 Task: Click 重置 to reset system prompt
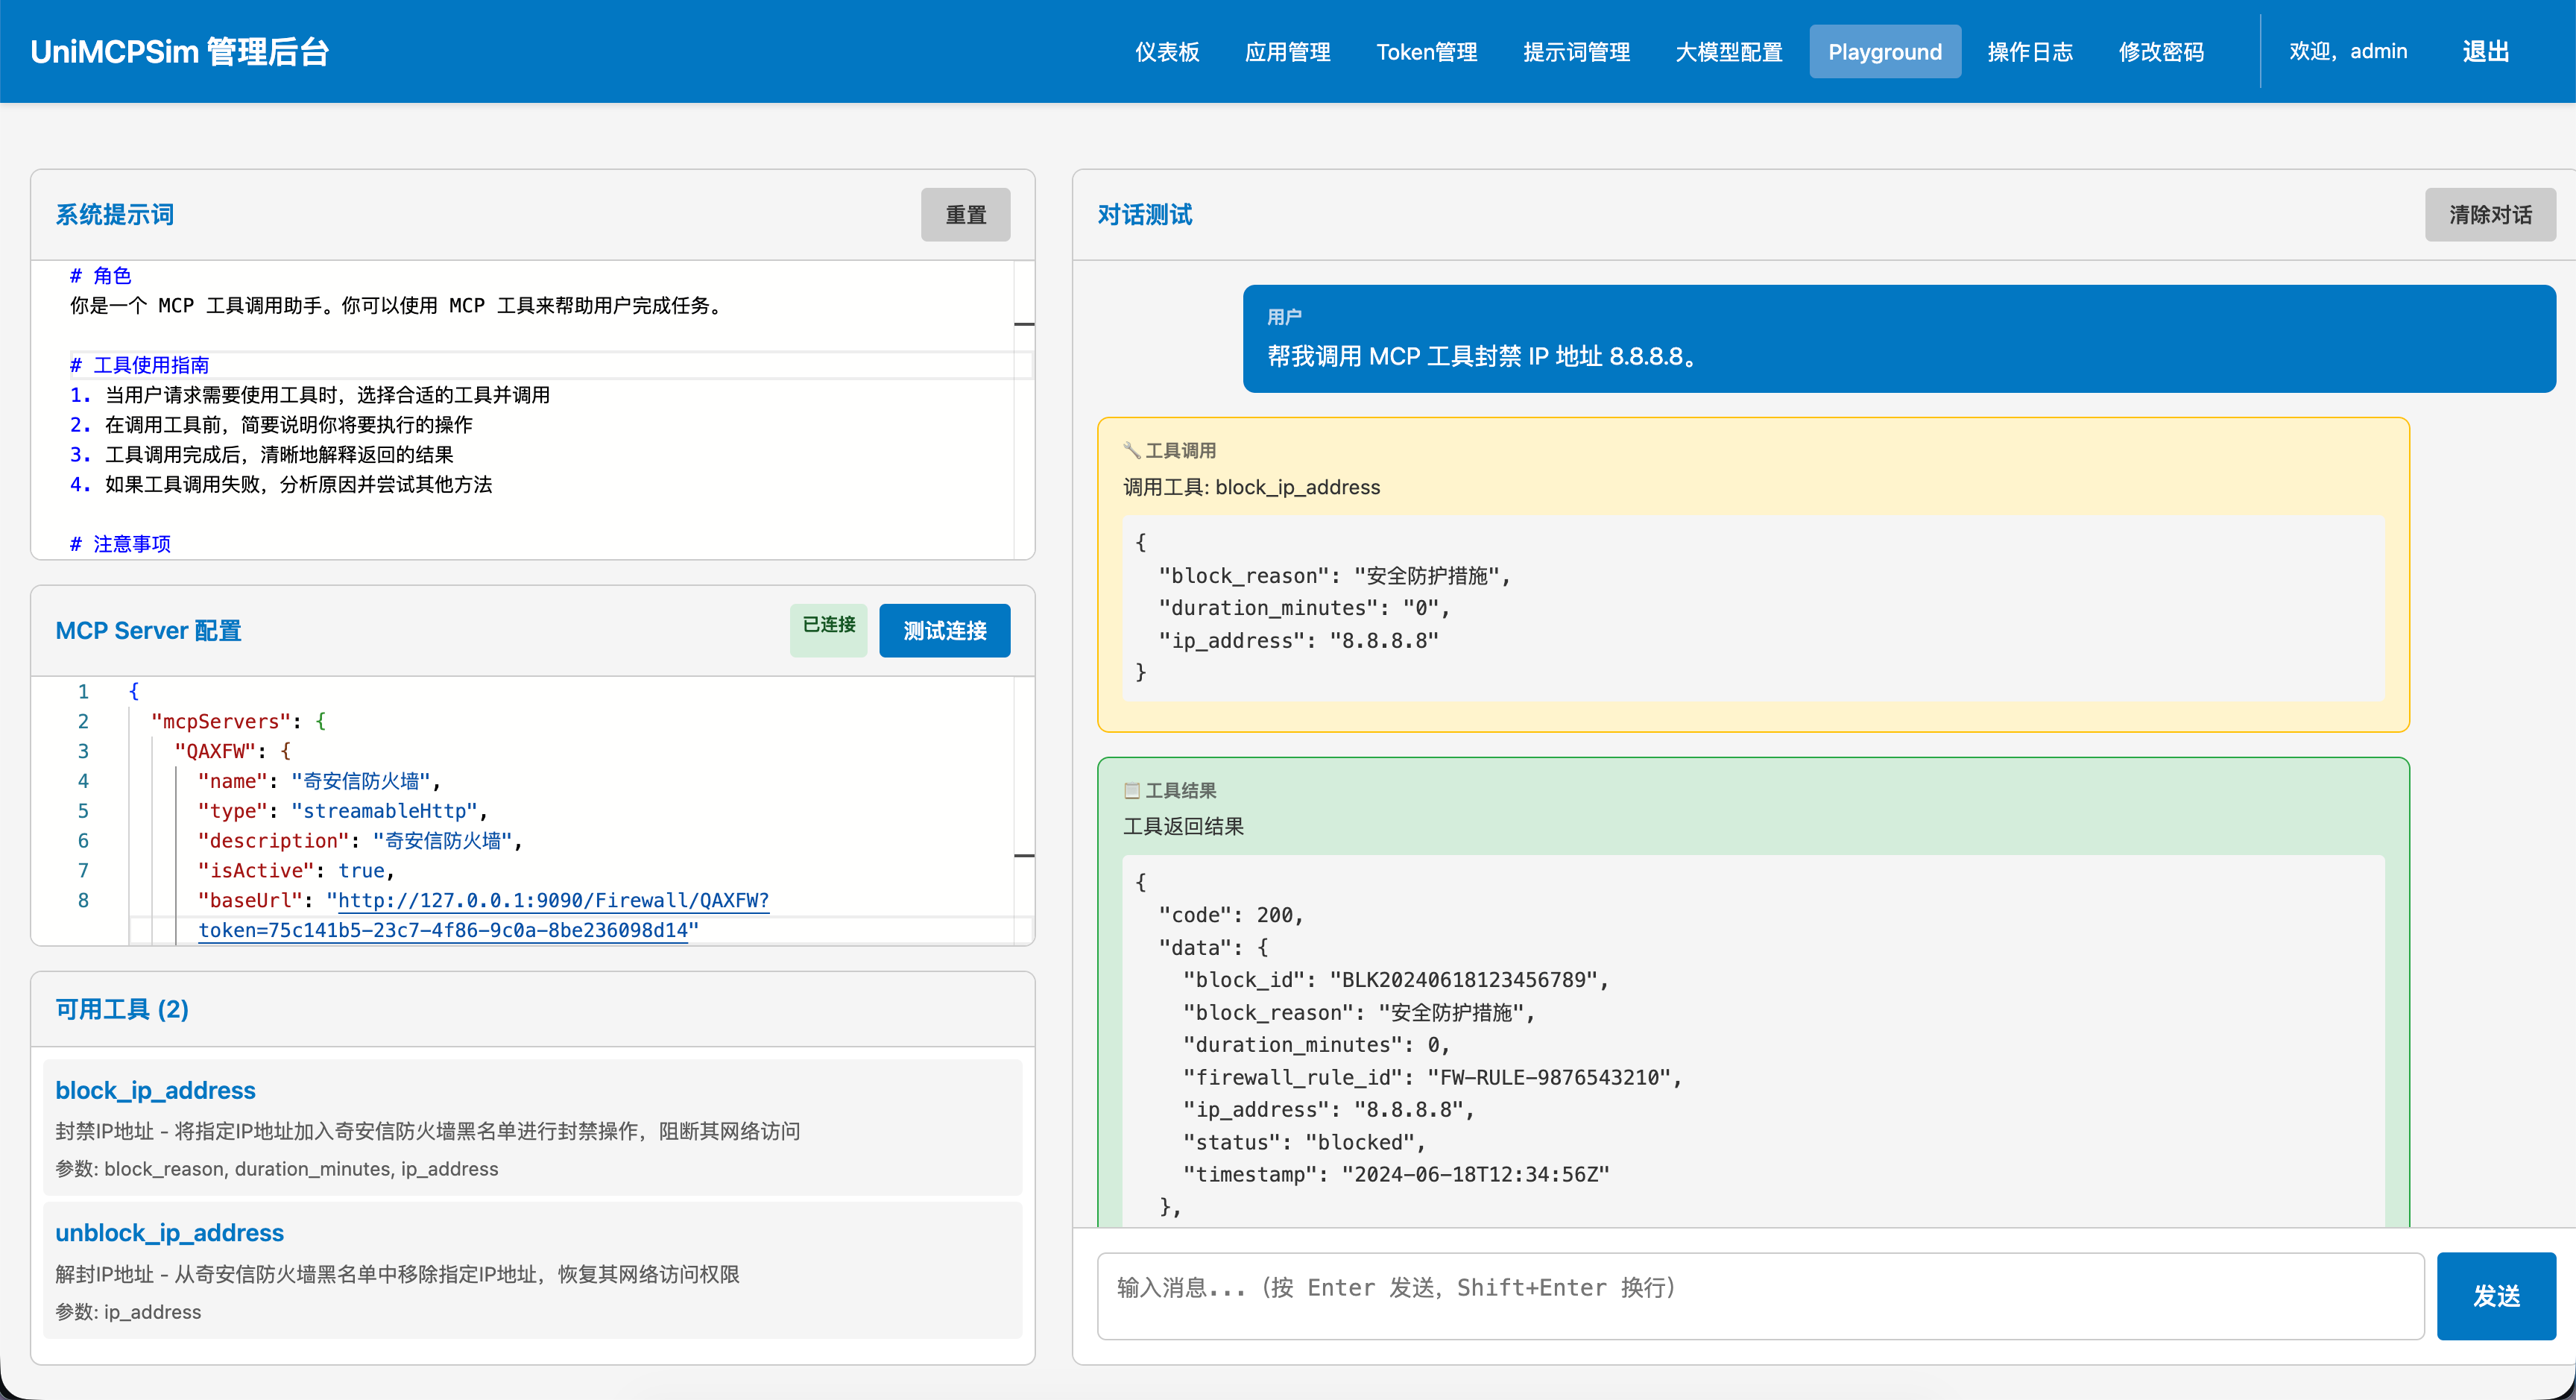tap(965, 214)
